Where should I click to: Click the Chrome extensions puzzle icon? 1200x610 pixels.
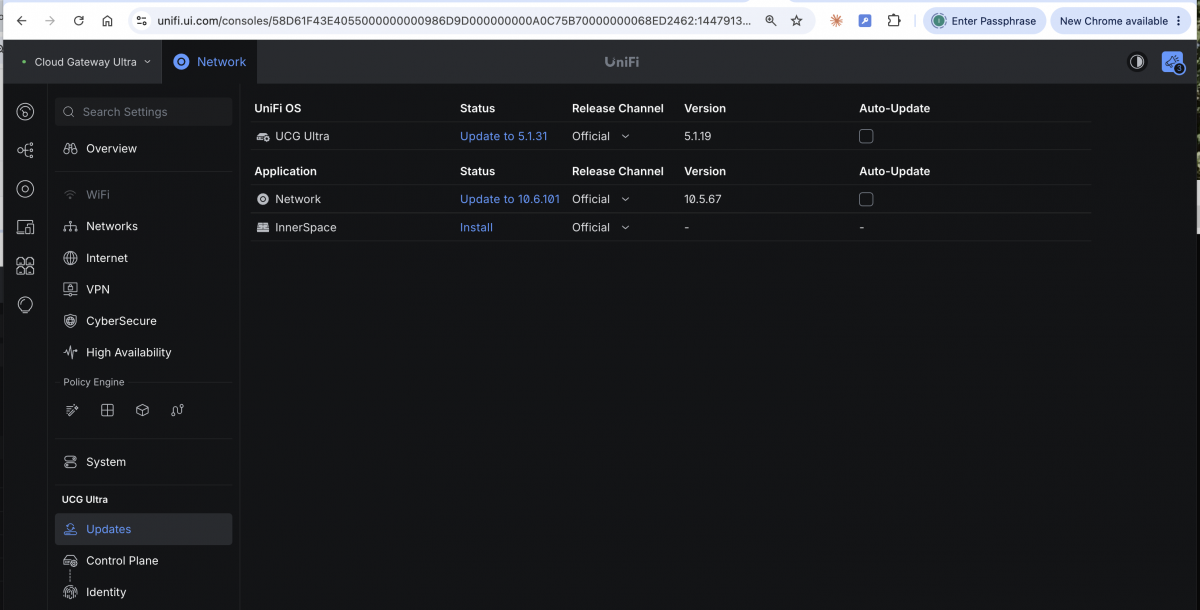pyautogui.click(x=894, y=20)
